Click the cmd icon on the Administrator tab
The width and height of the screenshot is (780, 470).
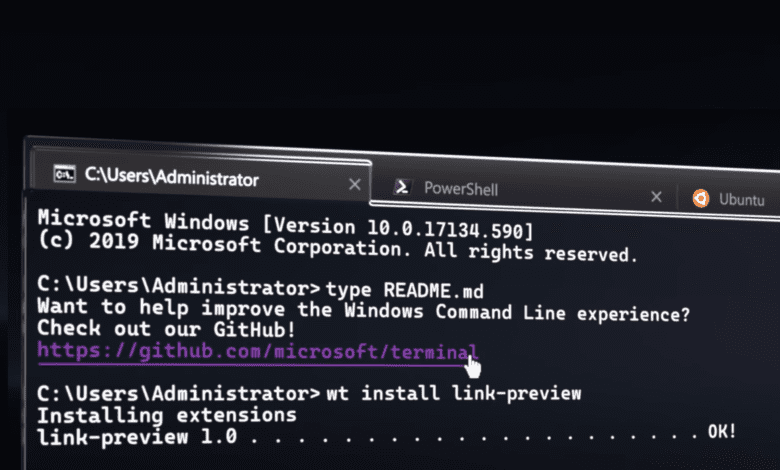[65, 174]
